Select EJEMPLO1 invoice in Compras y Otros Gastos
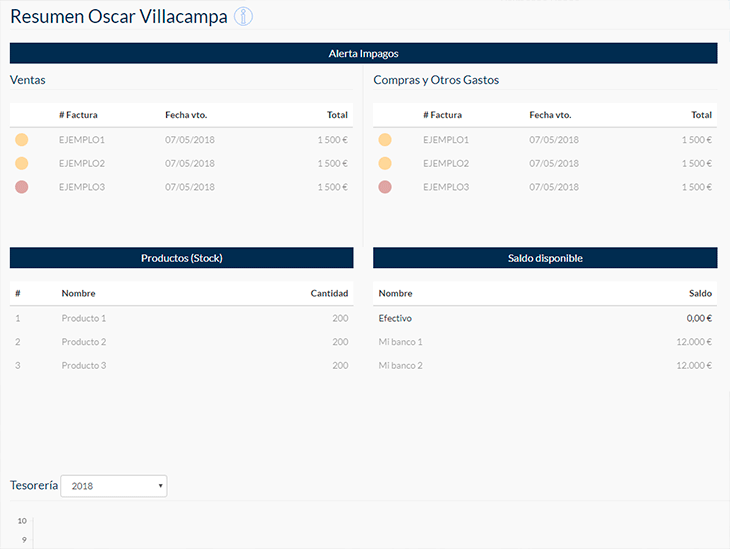Viewport: 730px width, 549px height. click(446, 140)
